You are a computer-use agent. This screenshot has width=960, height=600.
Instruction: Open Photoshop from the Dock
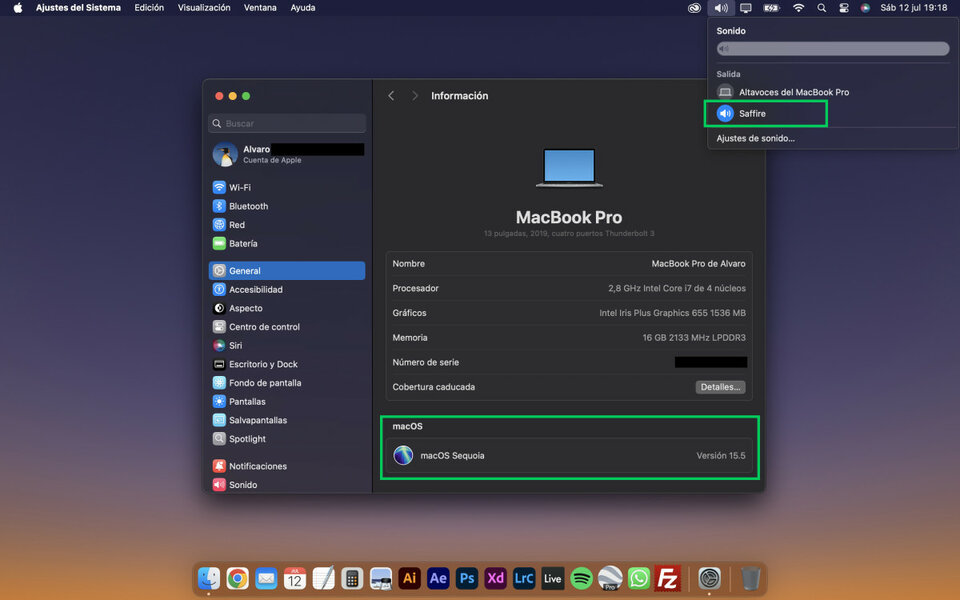point(466,578)
